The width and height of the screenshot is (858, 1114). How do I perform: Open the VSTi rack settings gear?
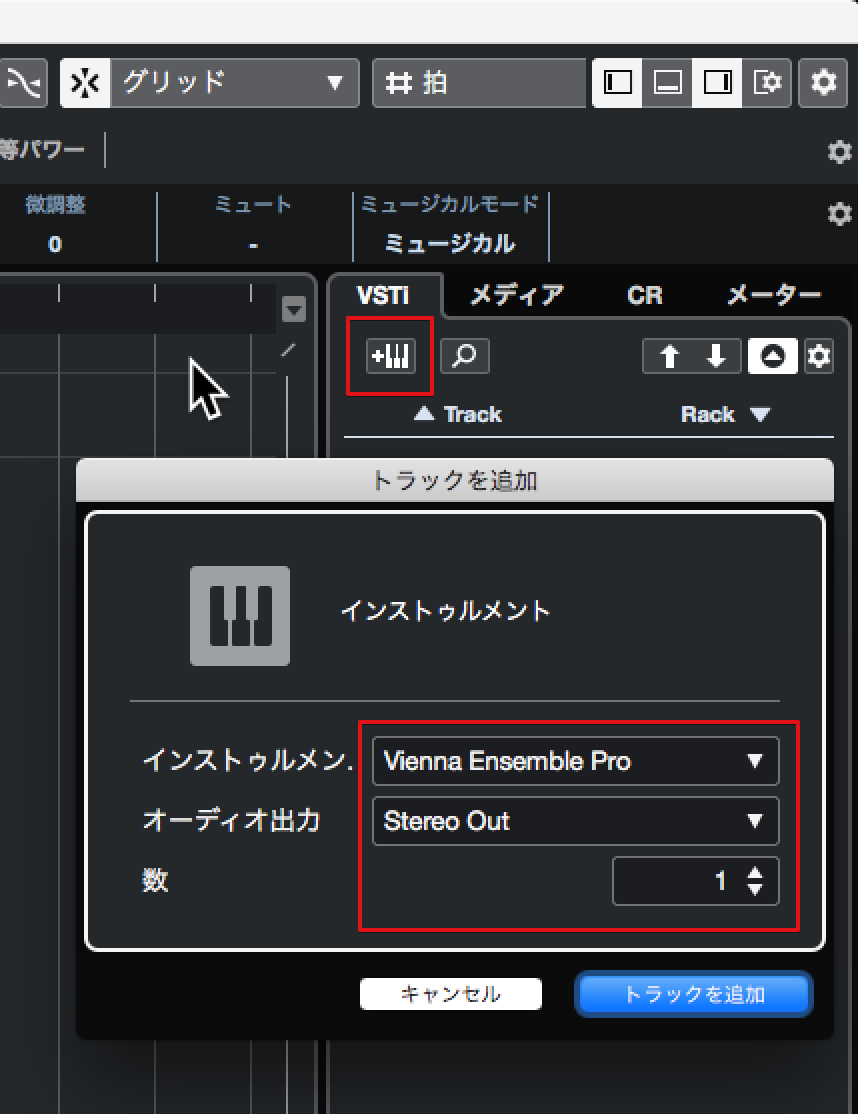818,355
